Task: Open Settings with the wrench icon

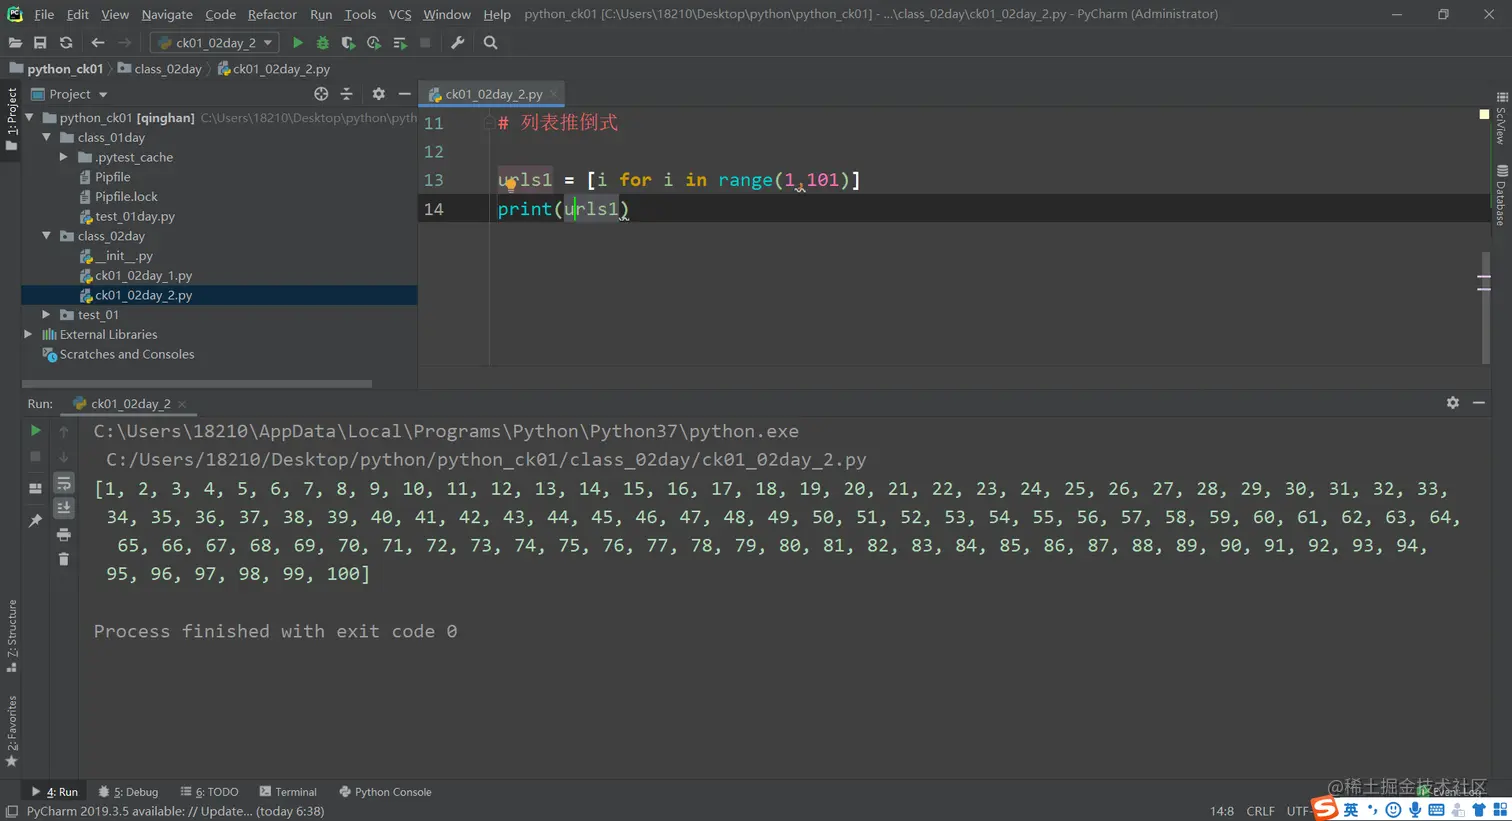Action: [458, 43]
